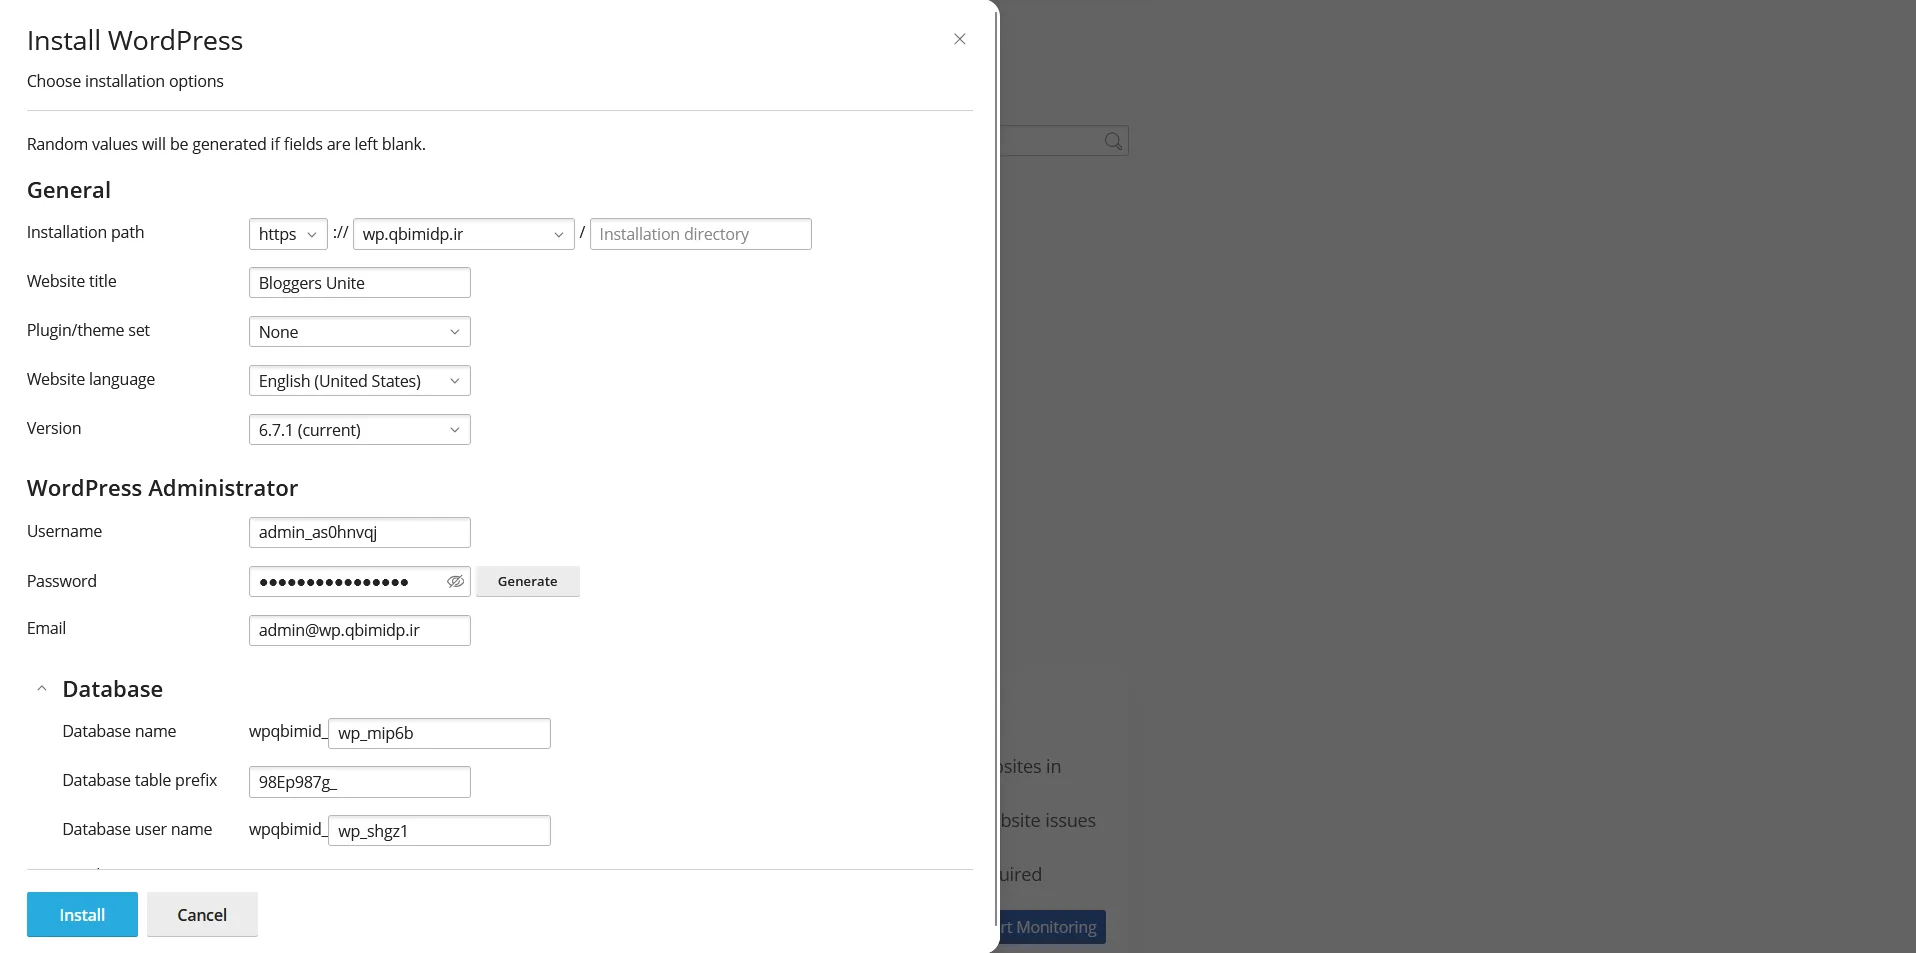Edit the Database table prefix field
Viewport: 1916px width, 953px height.
pos(359,782)
